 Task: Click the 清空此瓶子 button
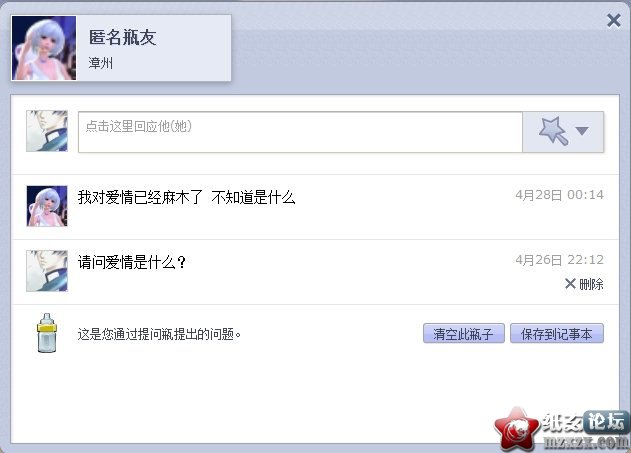(x=464, y=334)
